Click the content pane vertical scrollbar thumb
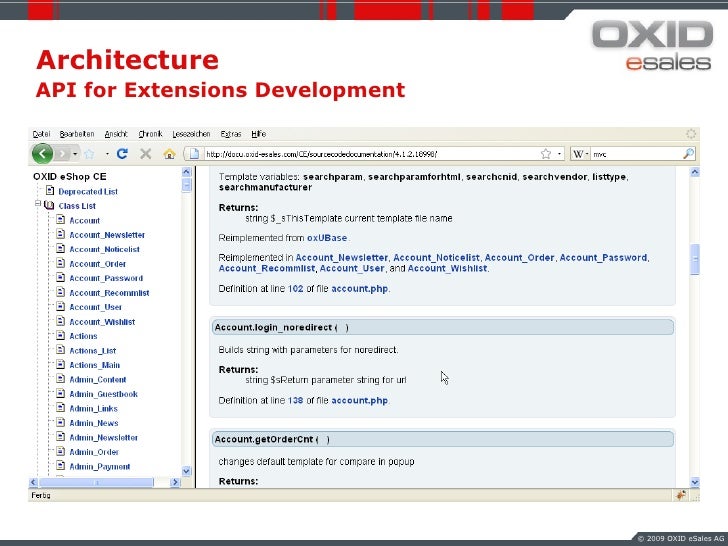The width and height of the screenshot is (728, 546). coord(695,259)
